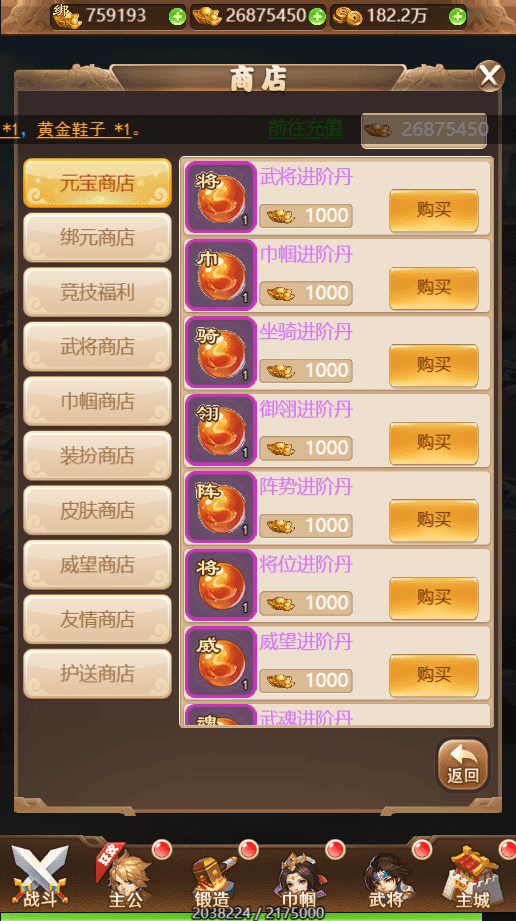Open the 战斗 crossed swords icon
The width and height of the screenshot is (516, 921).
coord(40,876)
